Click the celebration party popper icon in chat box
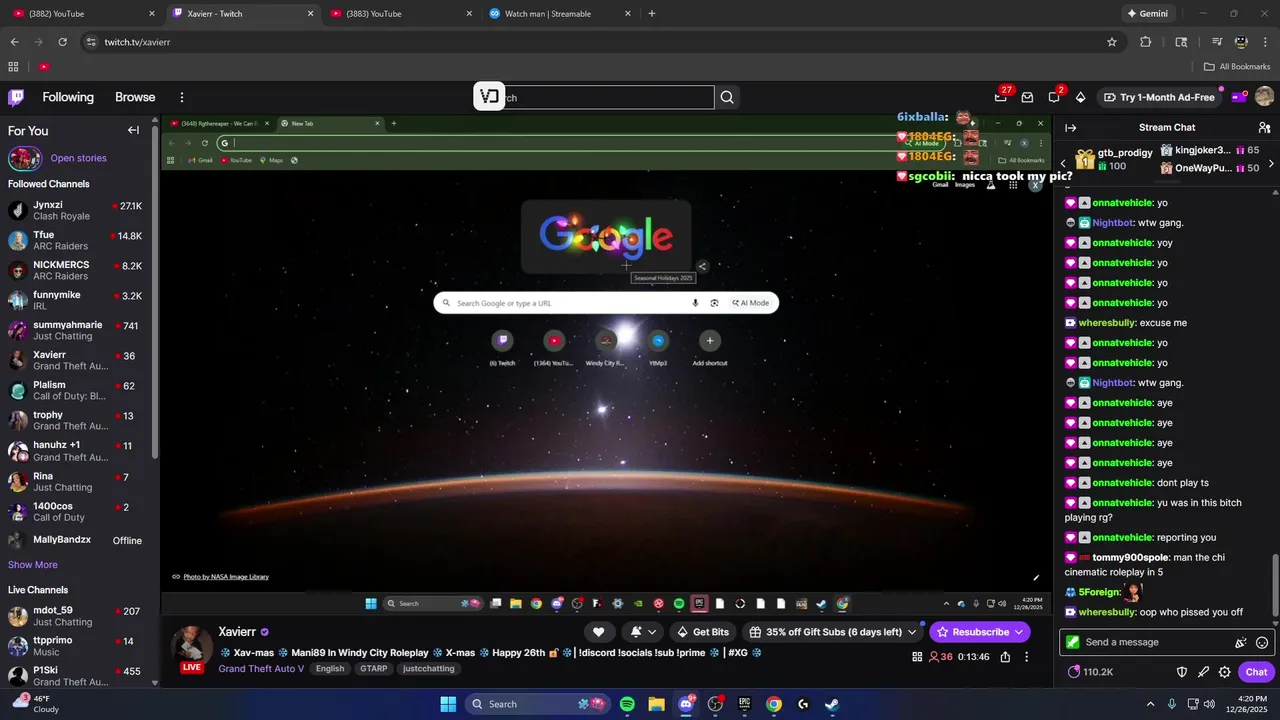Viewport: 1280px width, 720px height. point(1241,642)
